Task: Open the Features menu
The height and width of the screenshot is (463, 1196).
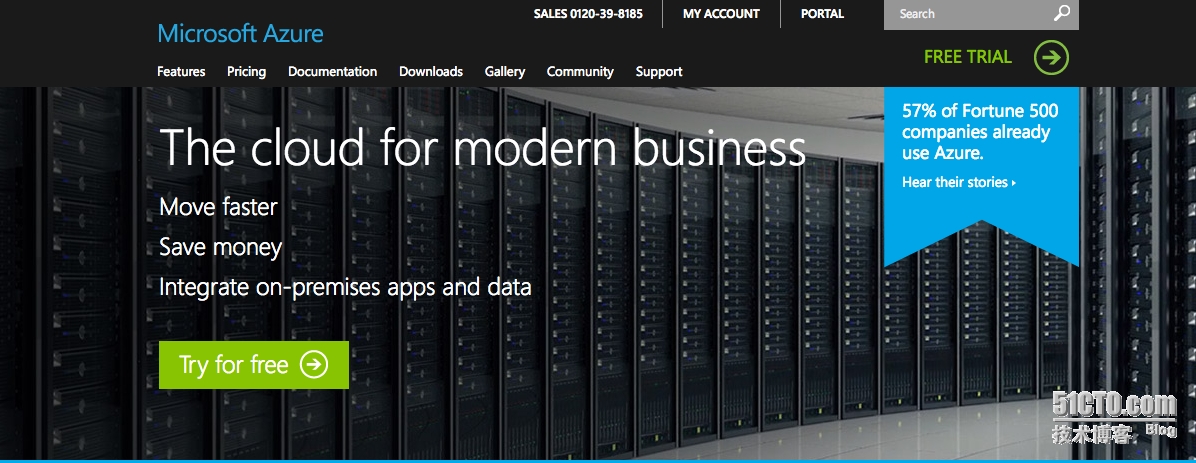Action: (x=181, y=71)
